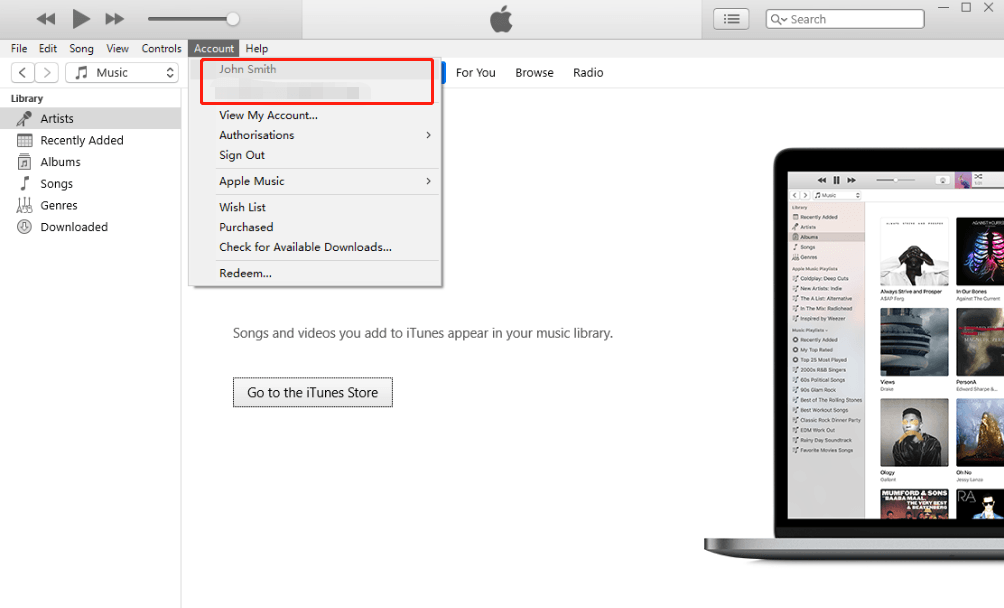1004x608 pixels.
Task: Click the download icon beside Downloaded
Action: tap(24, 227)
